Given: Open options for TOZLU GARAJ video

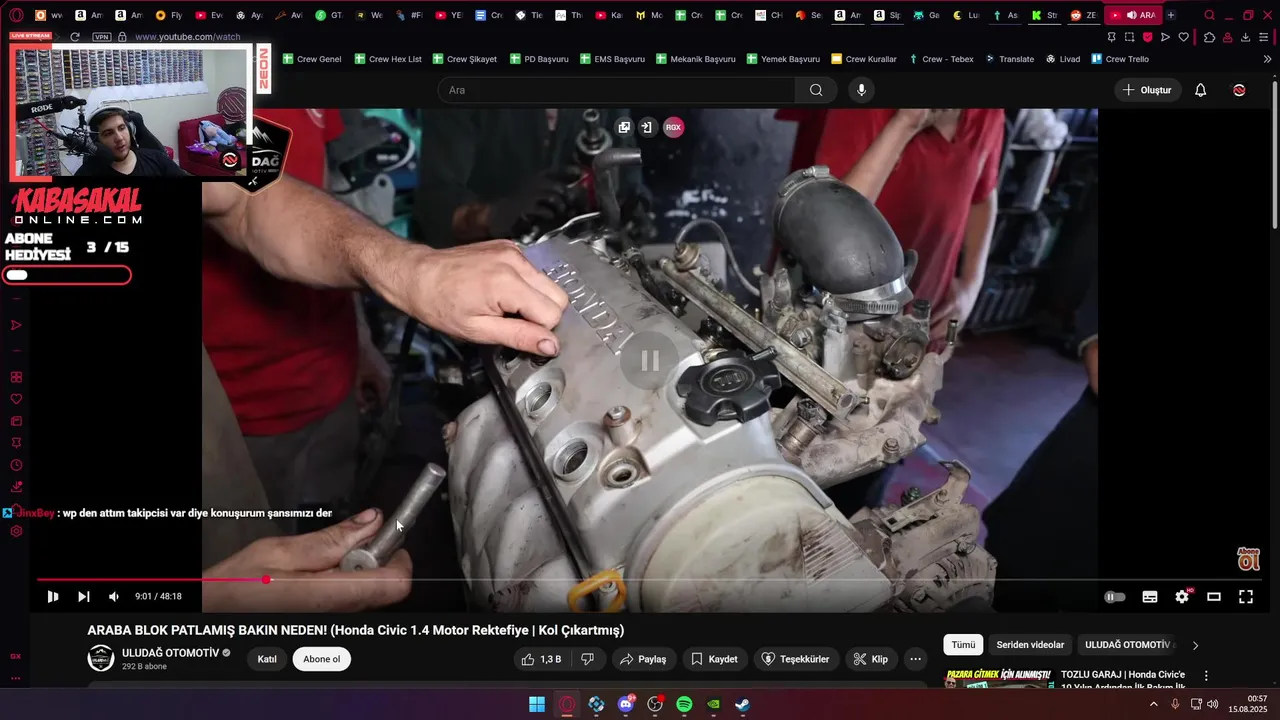Looking at the screenshot, I should 1206,675.
